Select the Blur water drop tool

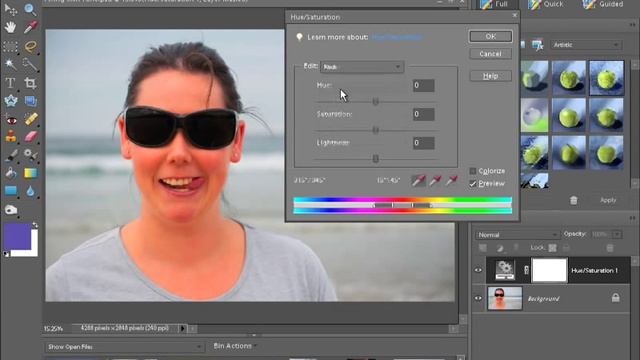tap(30, 191)
